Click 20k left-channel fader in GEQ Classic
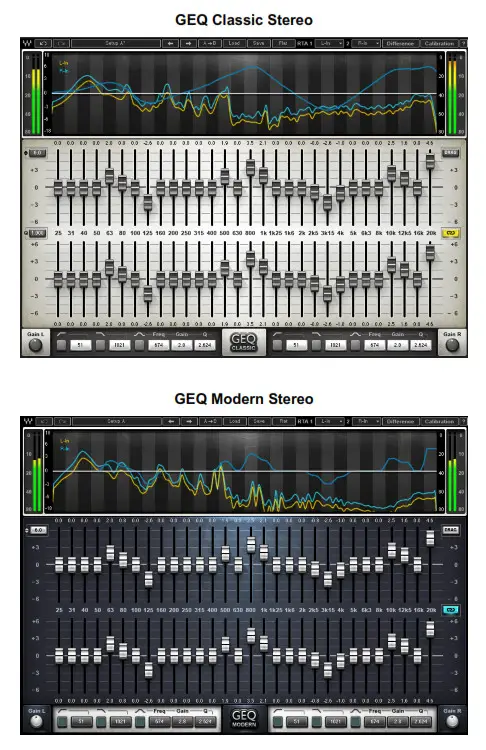This screenshot has height=750, width=486. 430,161
